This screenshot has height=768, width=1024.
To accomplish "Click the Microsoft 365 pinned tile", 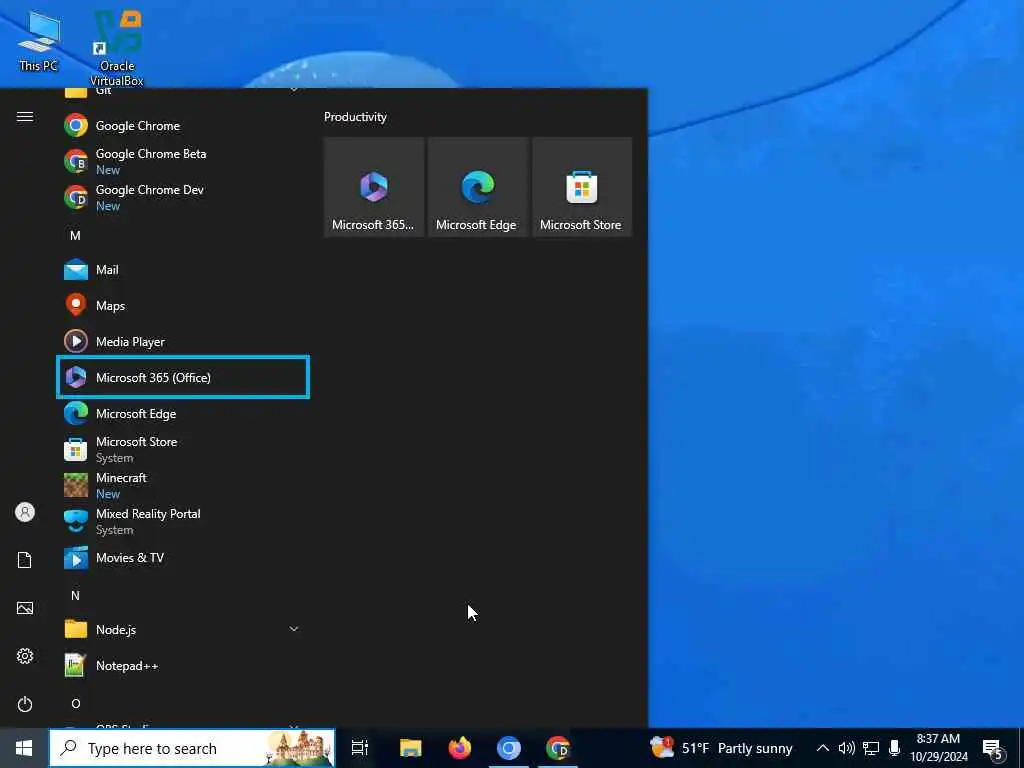I will pyautogui.click(x=374, y=187).
